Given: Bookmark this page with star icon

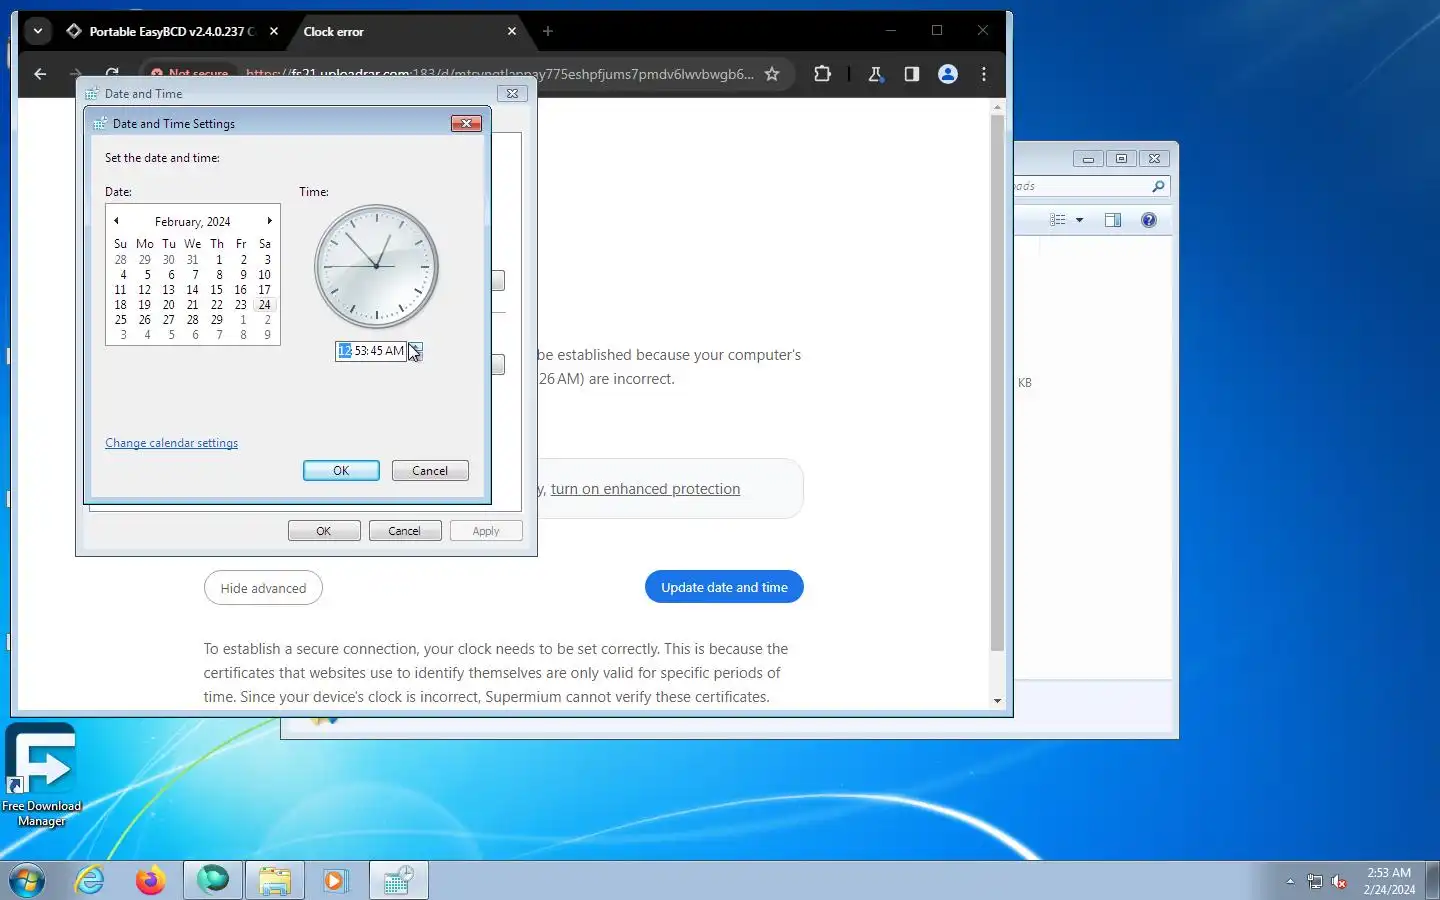Looking at the screenshot, I should point(772,74).
